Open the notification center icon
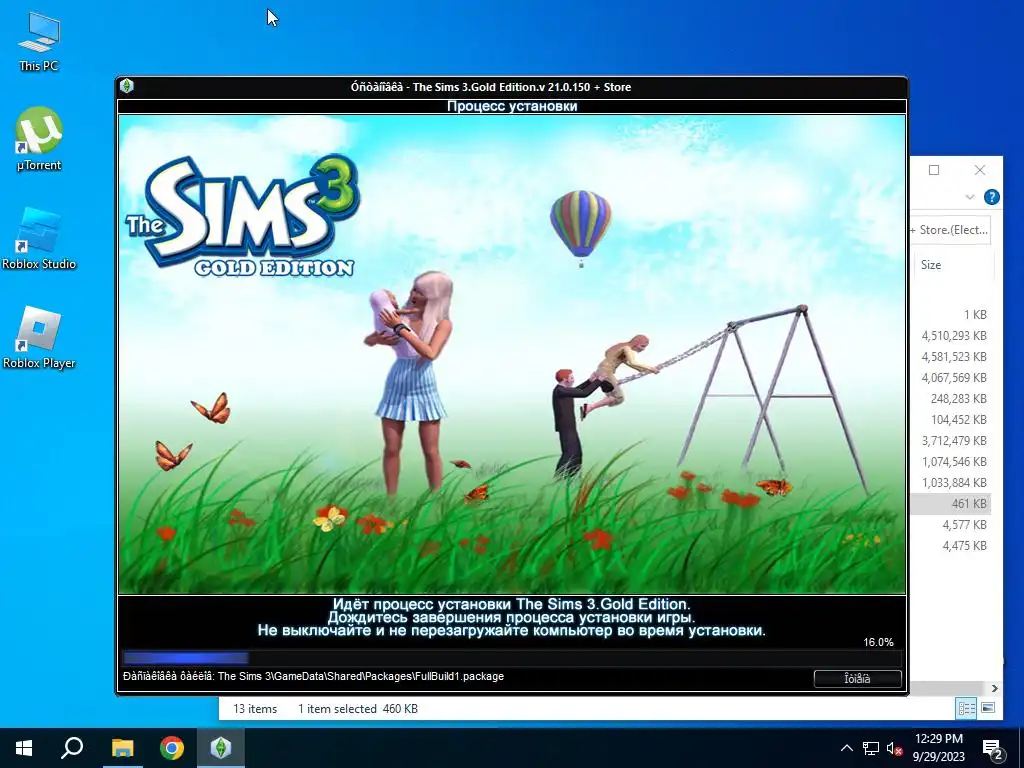1024x768 pixels. pyautogui.click(x=992, y=749)
